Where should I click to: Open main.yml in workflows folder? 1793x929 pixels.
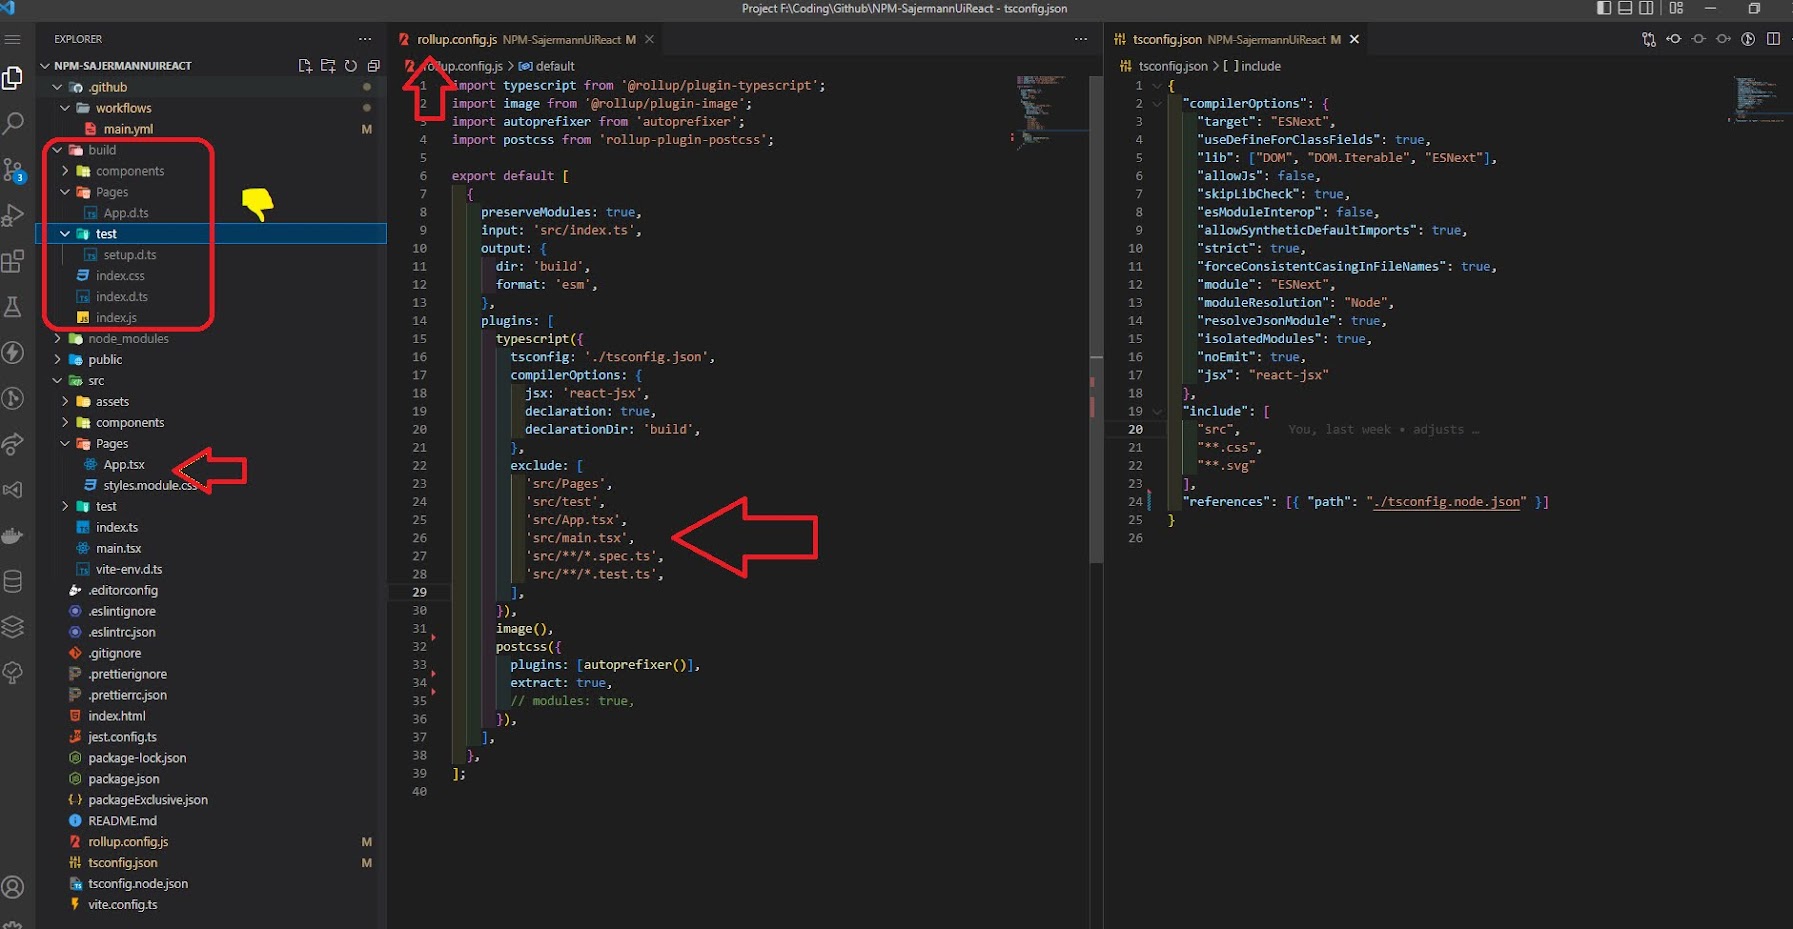[128, 129]
